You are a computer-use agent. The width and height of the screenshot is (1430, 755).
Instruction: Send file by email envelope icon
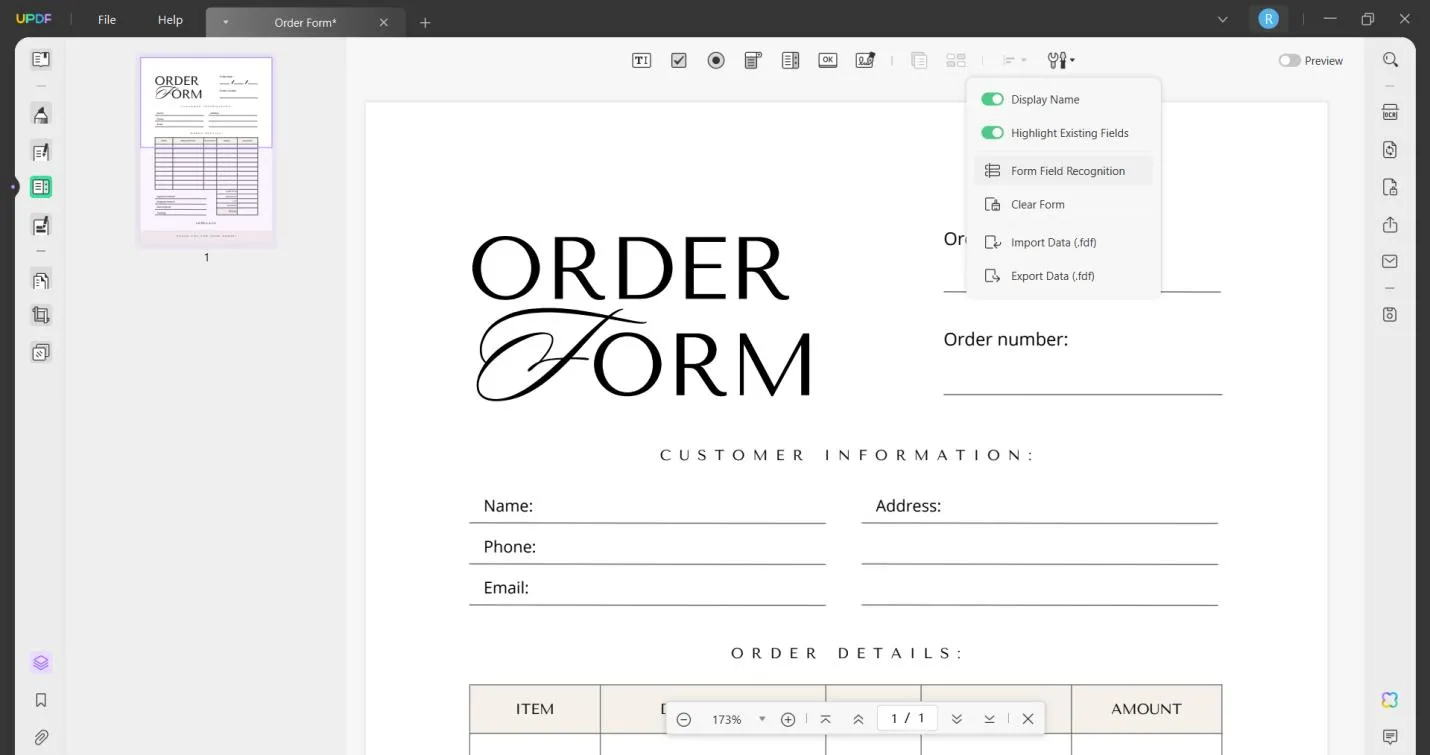pos(1390,262)
